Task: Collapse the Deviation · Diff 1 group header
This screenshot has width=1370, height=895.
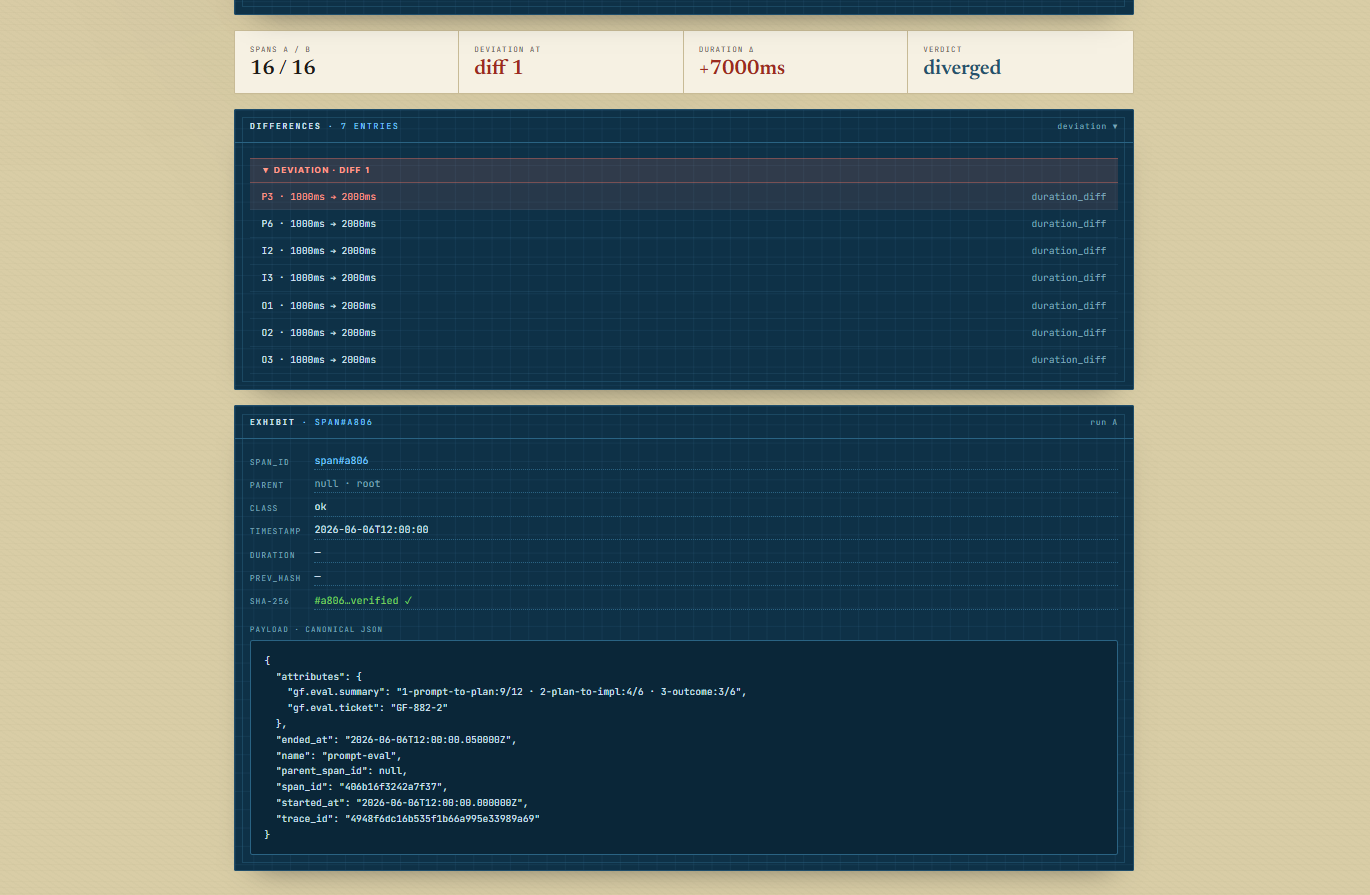Action: pos(684,170)
